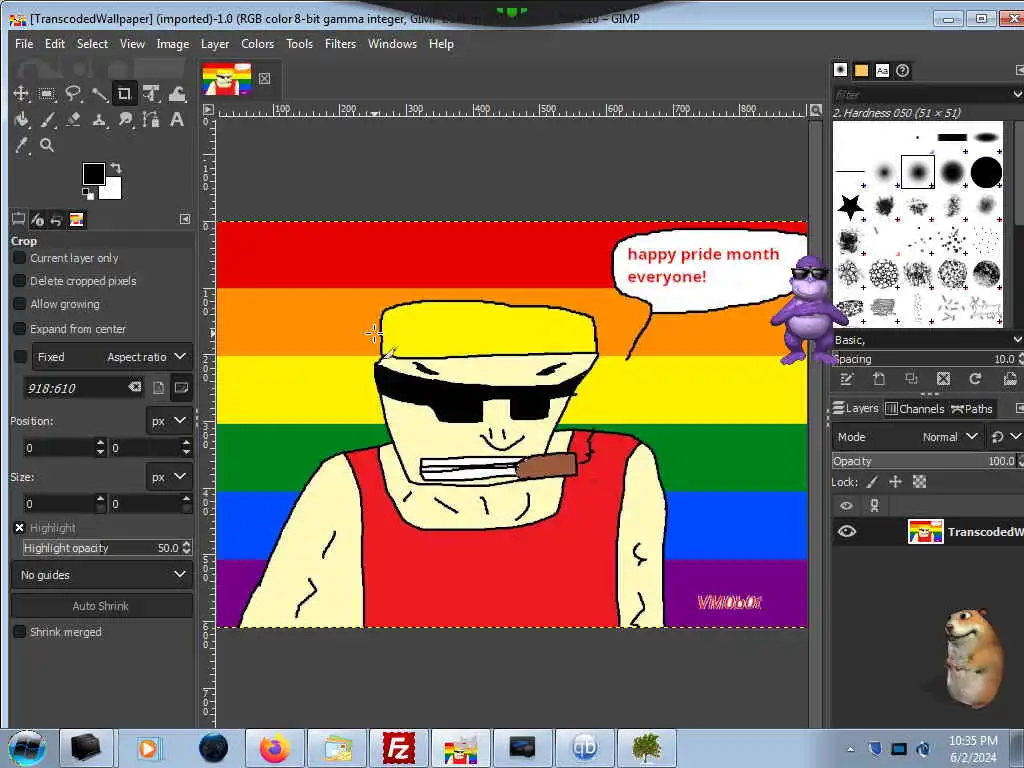1024x768 pixels.
Task: Select the Move tool in toolbox
Action: pyautogui.click(x=21, y=94)
